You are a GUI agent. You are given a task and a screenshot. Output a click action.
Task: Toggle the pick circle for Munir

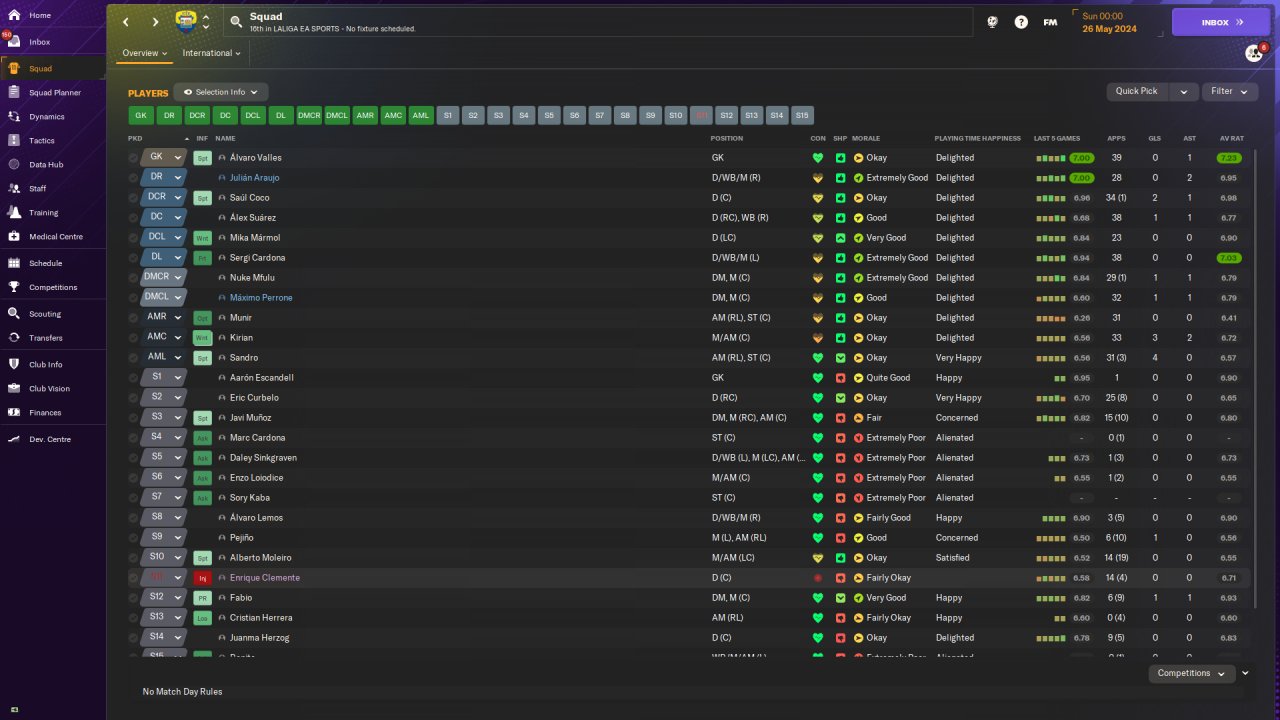coord(133,318)
